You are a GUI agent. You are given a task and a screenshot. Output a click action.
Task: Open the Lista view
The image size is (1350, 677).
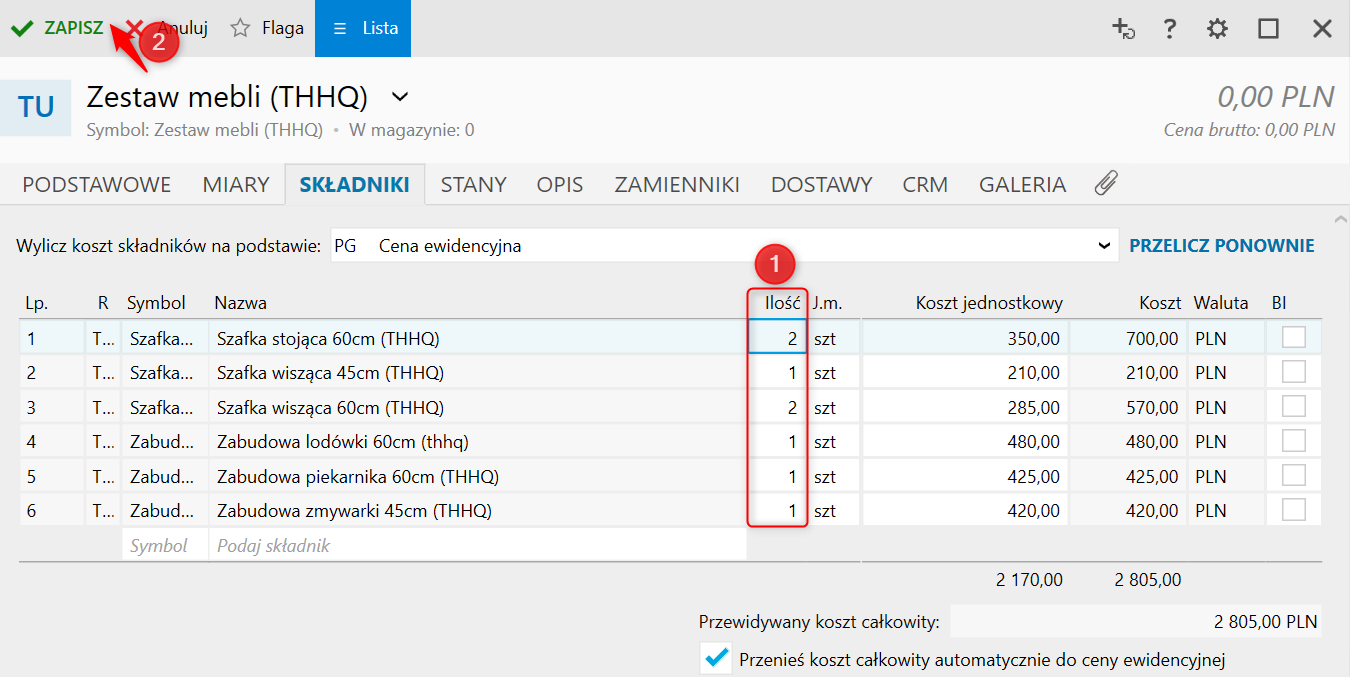click(363, 28)
